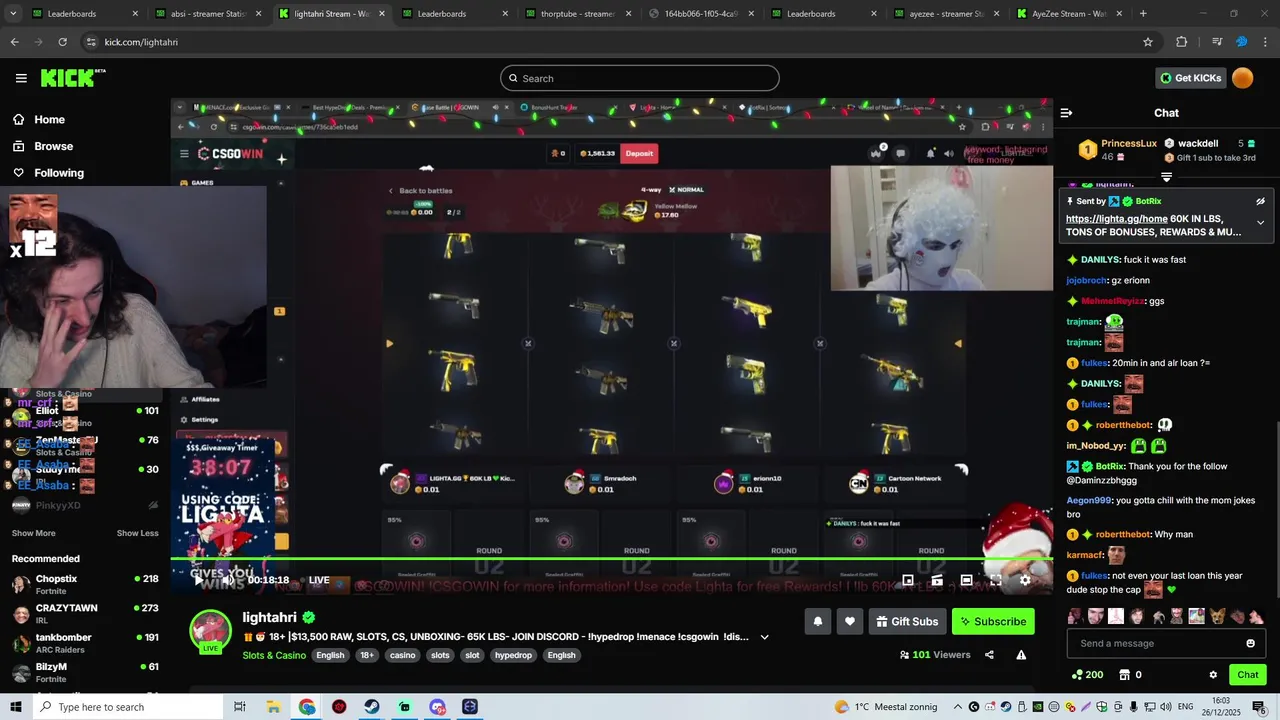The width and height of the screenshot is (1280, 720).
Task: Open the orange user avatar menu
Action: pos(1243,78)
